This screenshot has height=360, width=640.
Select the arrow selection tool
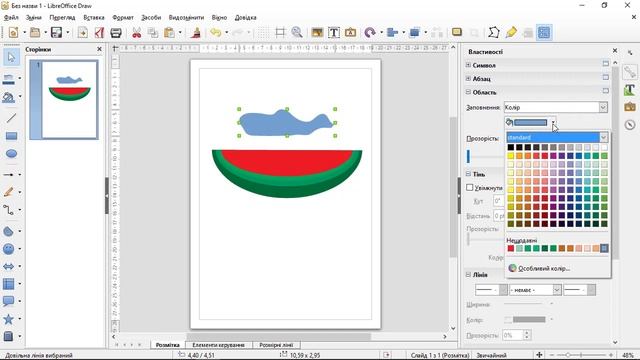pyautogui.click(x=11, y=57)
